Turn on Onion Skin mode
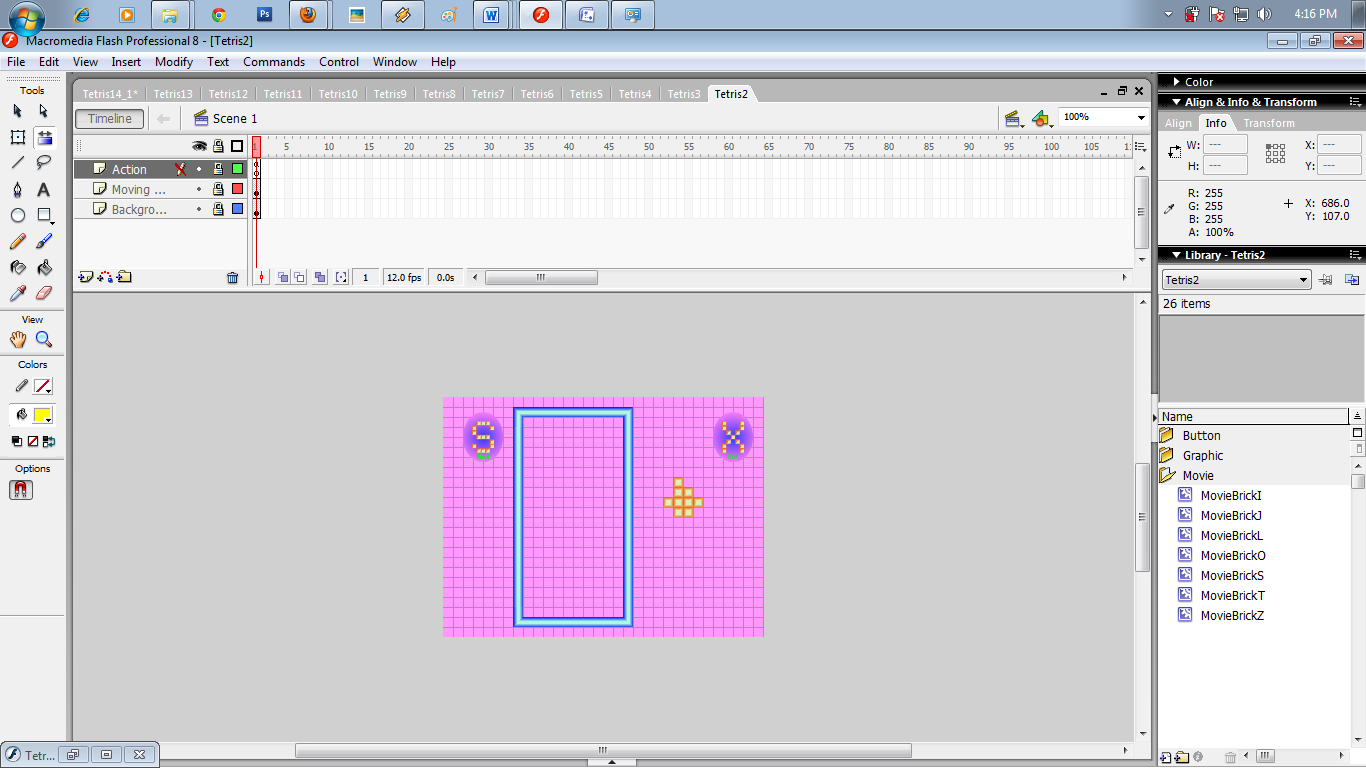Image resolution: width=1366 pixels, height=768 pixels. point(283,277)
